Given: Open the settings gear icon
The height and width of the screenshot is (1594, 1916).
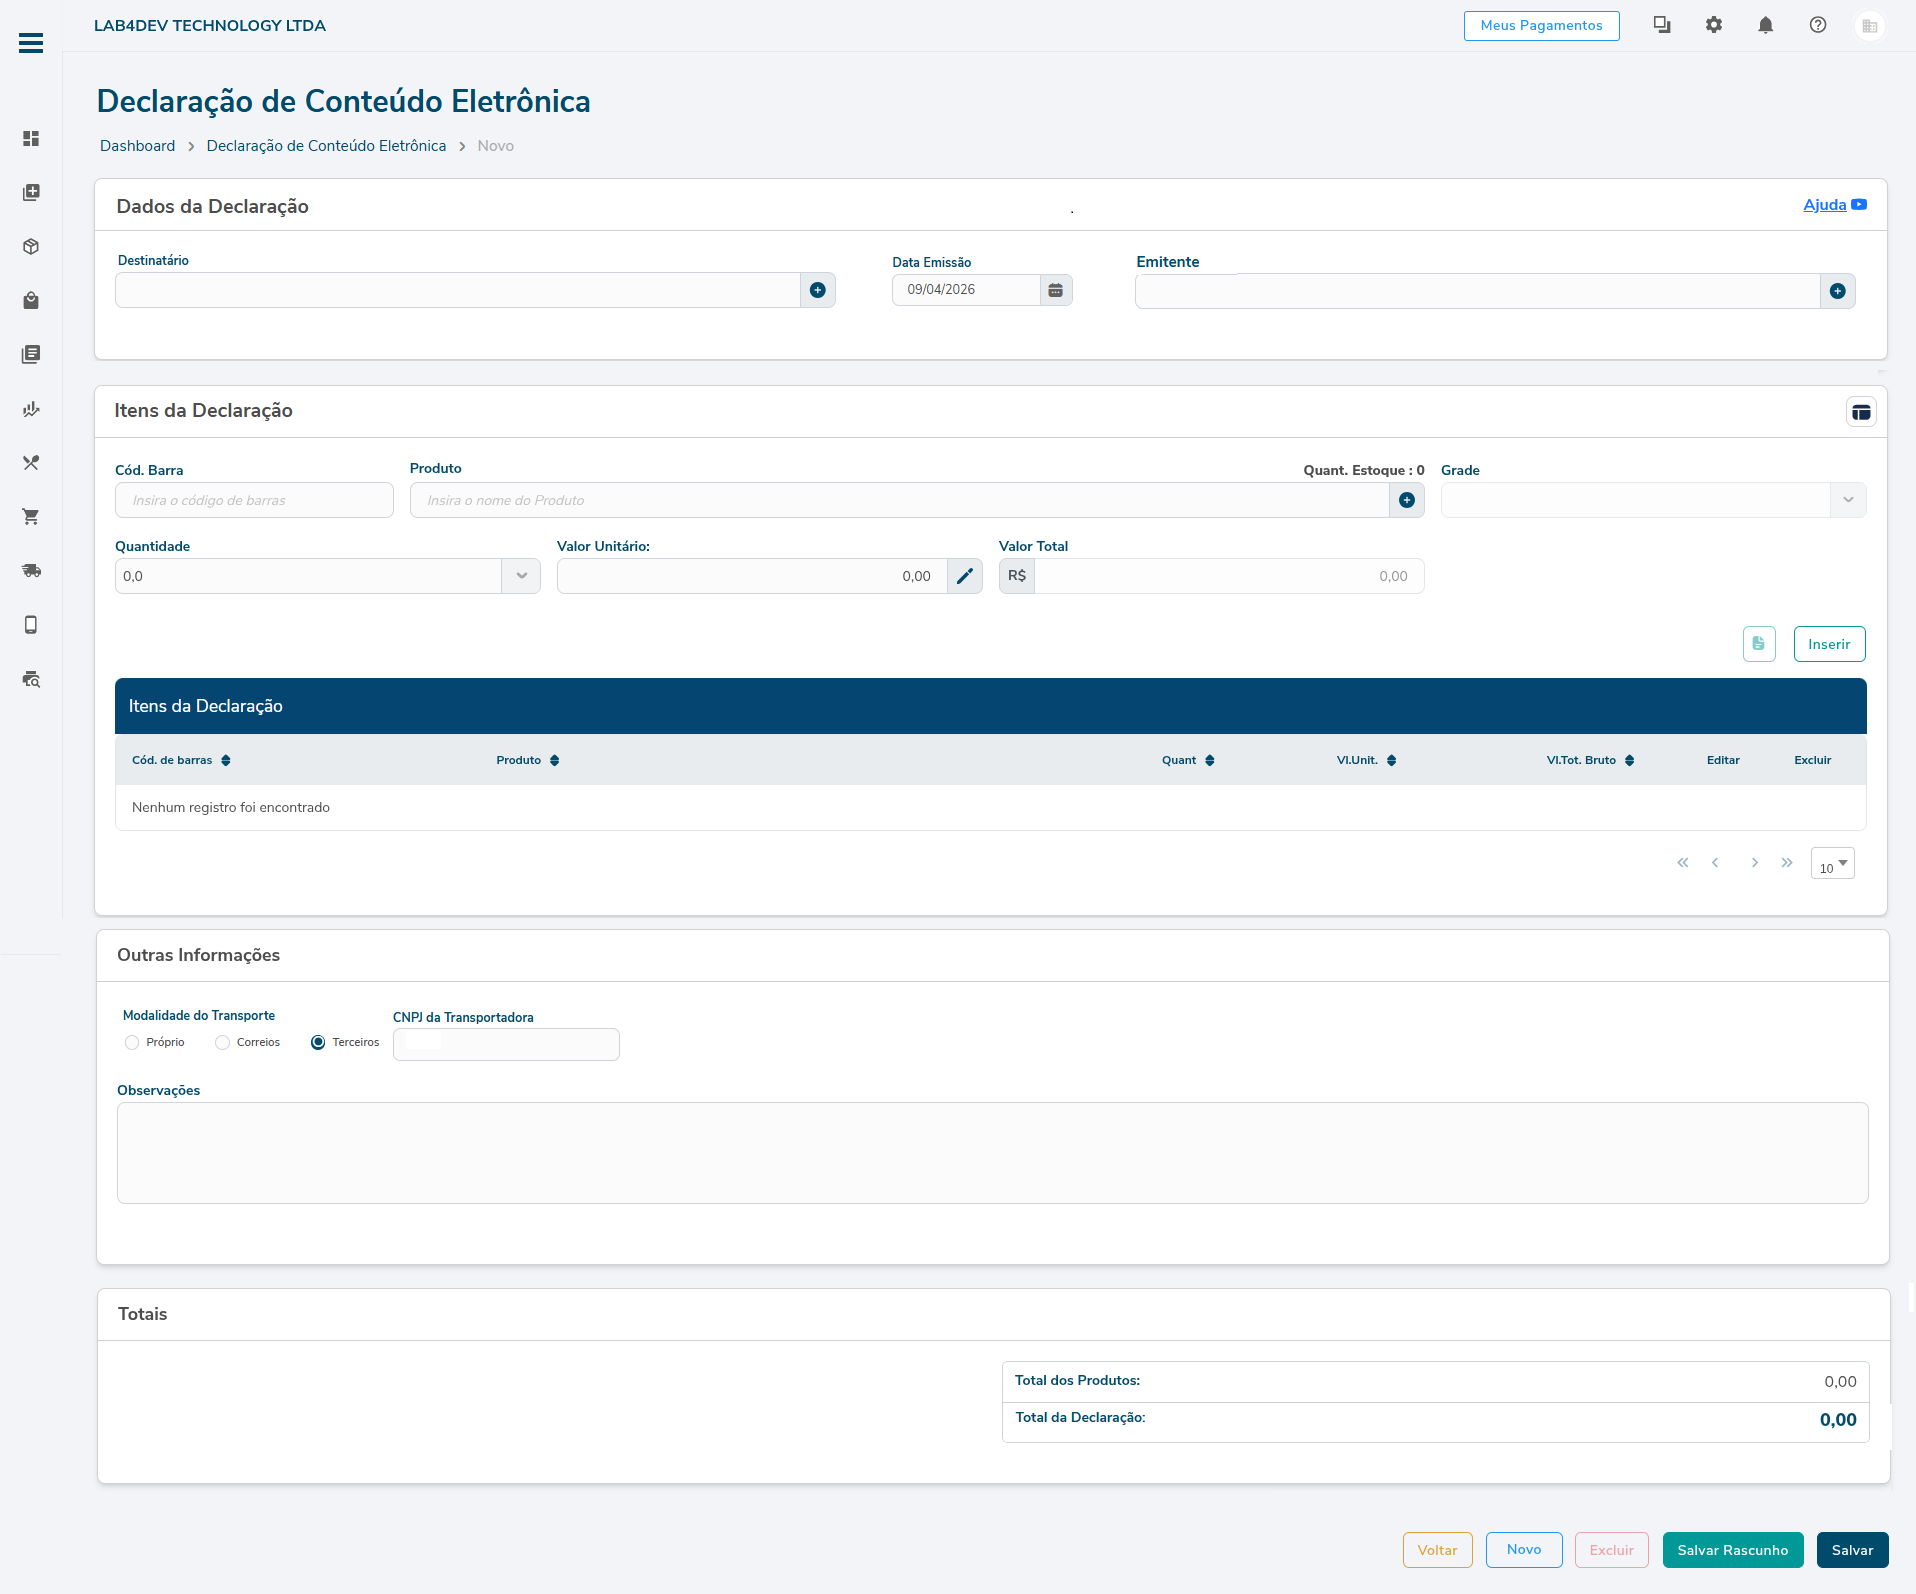Looking at the screenshot, I should tap(1713, 25).
